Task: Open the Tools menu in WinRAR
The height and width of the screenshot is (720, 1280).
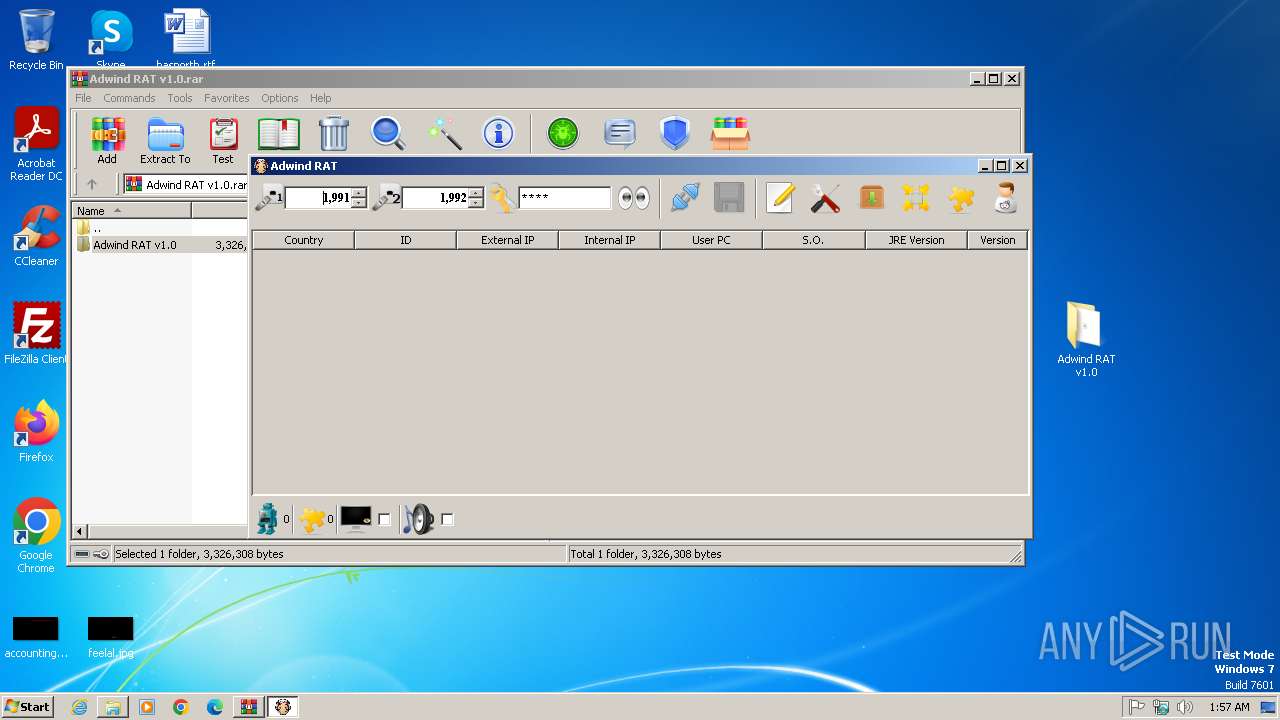Action: click(180, 98)
